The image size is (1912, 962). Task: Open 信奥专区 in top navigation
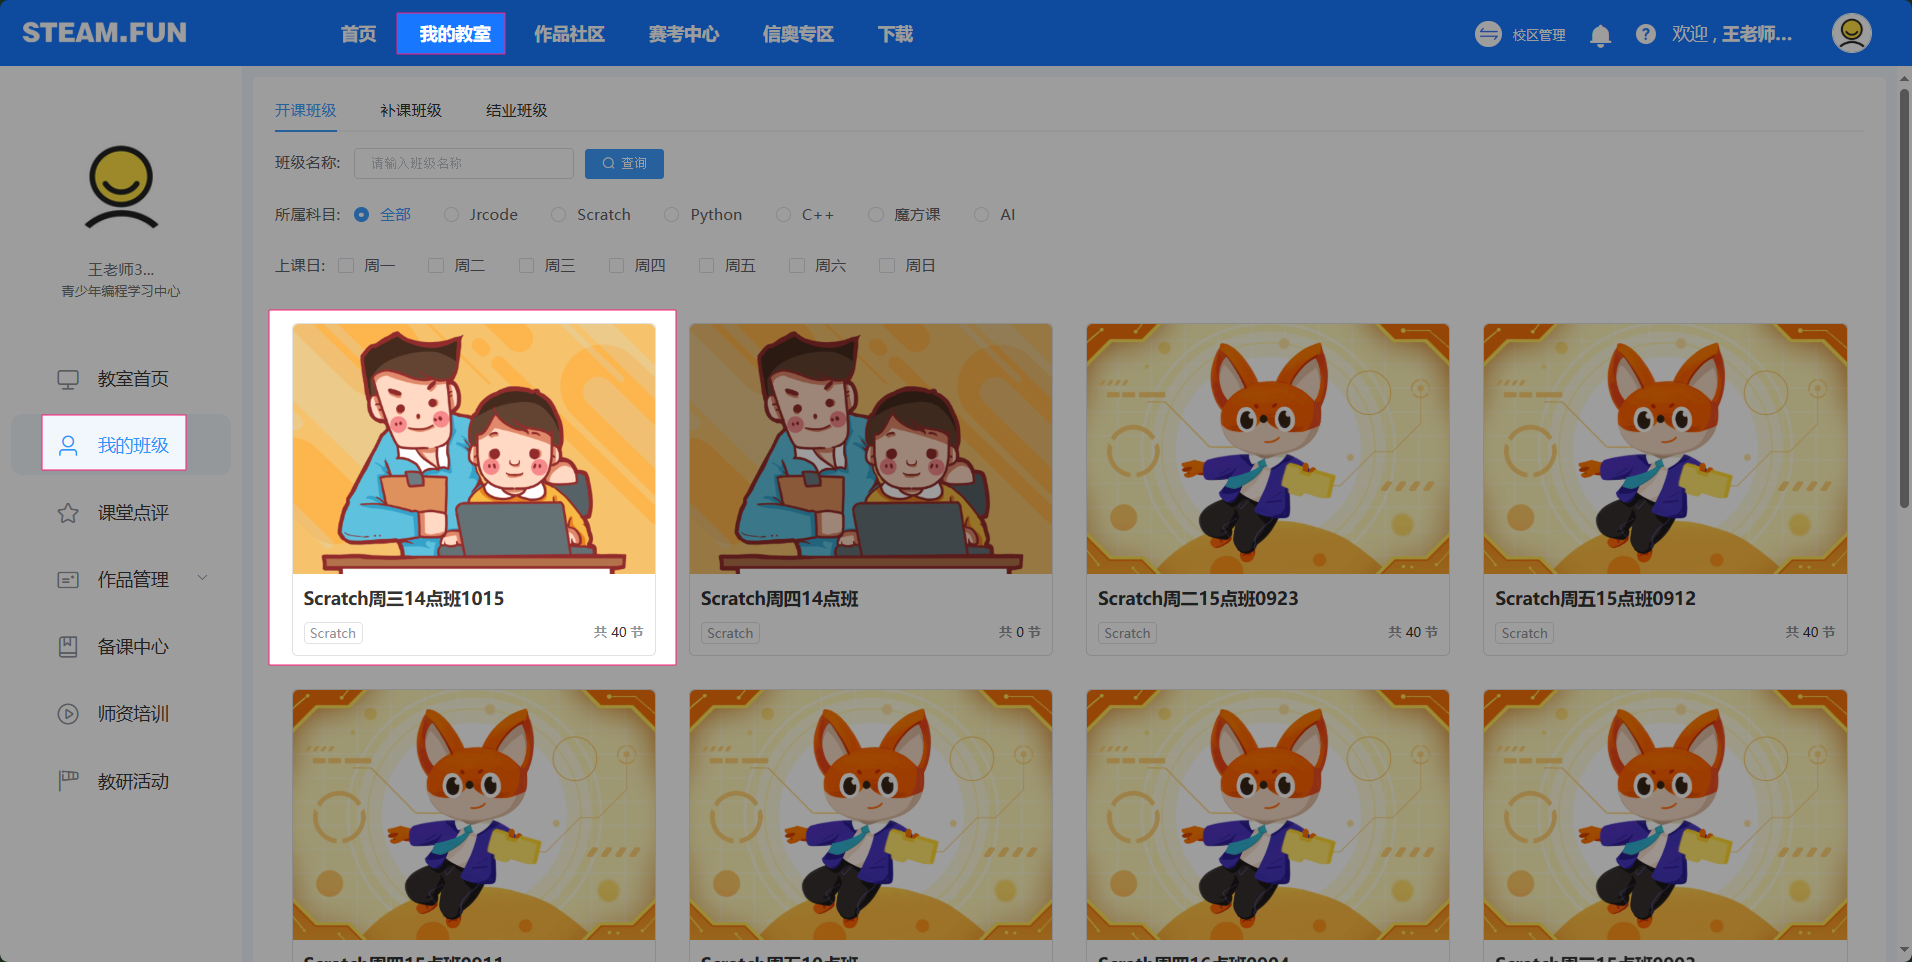click(x=798, y=34)
